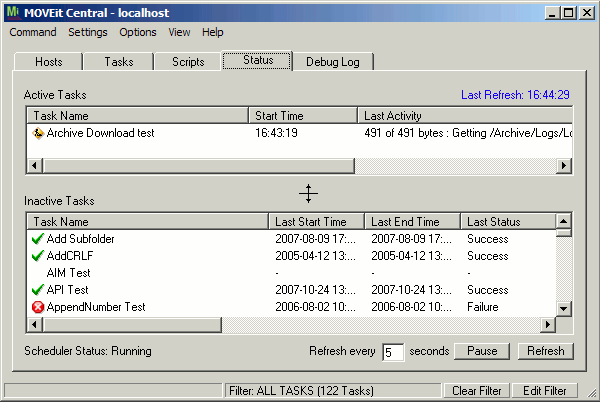Image resolution: width=600 pixels, height=402 pixels.
Task: Click the resize grip in window corner
Action: 592,393
